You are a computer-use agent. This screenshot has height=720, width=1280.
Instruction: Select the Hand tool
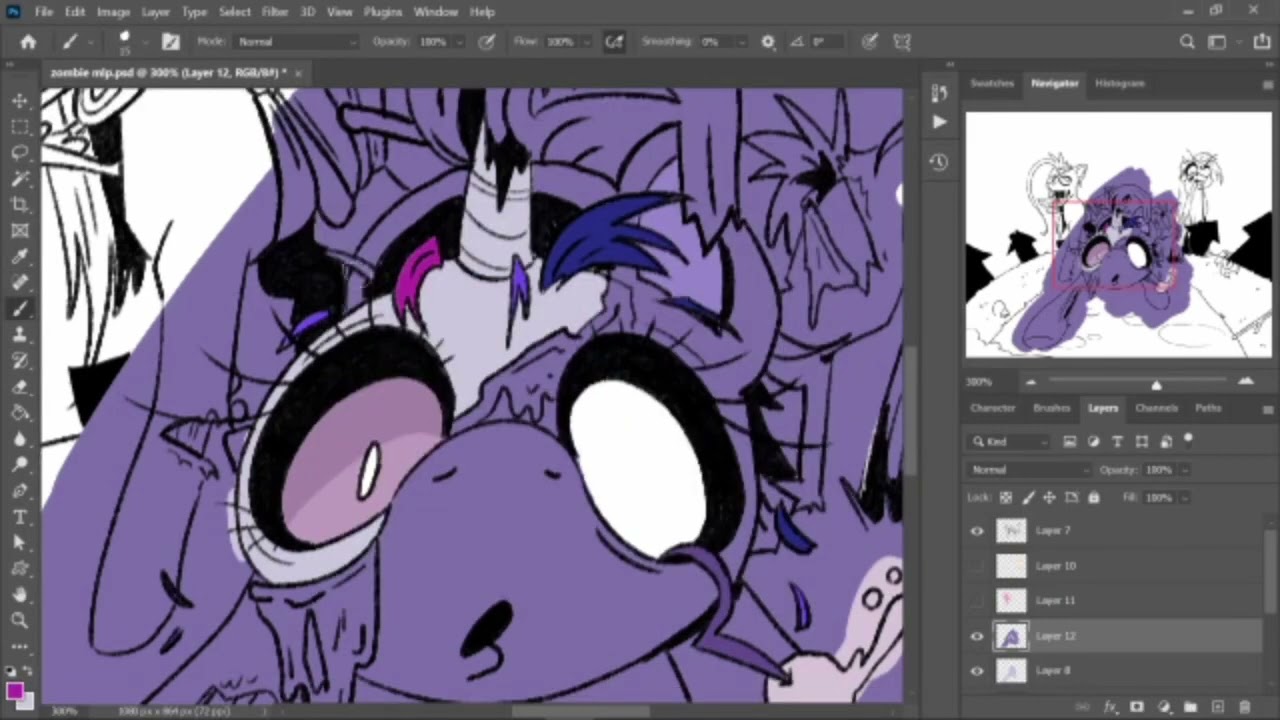point(20,594)
